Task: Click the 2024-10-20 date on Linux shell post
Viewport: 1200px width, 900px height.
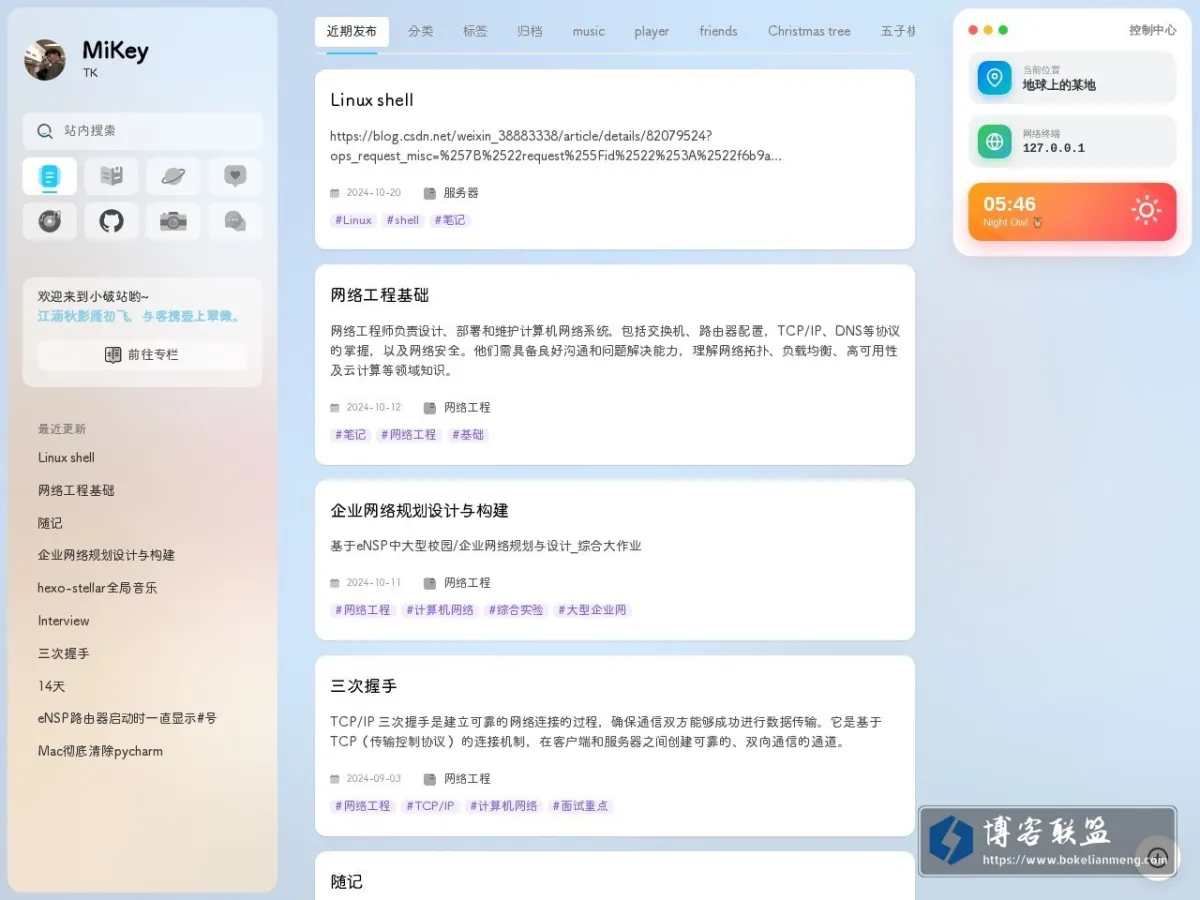Action: (x=366, y=193)
